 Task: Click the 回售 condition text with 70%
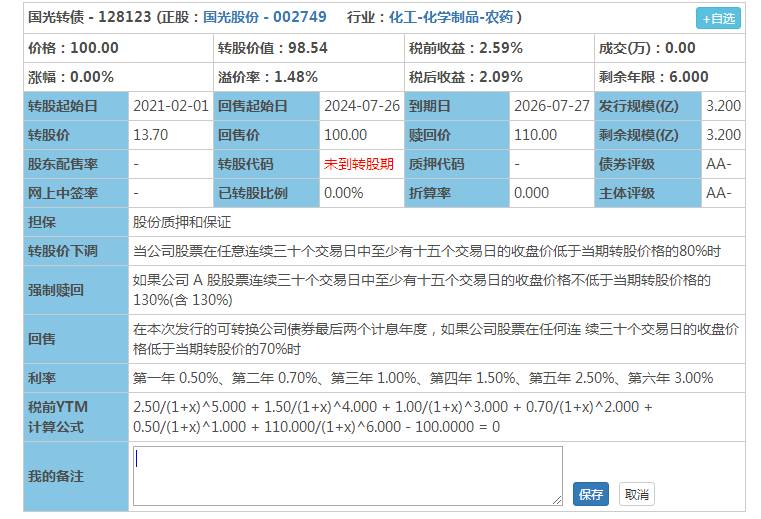point(436,339)
